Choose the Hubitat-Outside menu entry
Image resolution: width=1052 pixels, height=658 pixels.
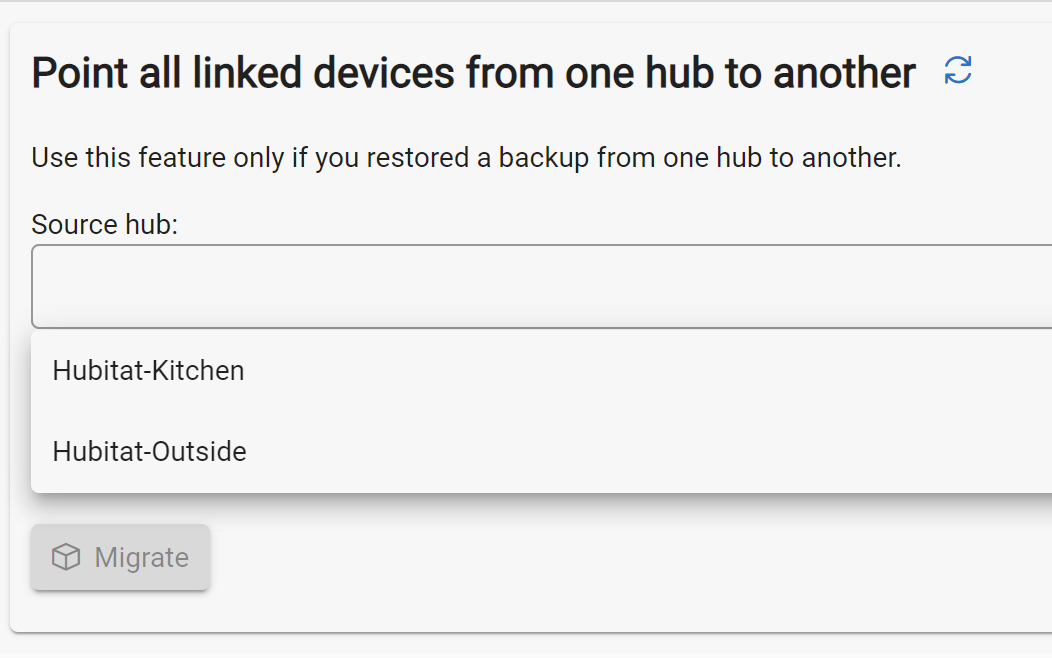(149, 452)
